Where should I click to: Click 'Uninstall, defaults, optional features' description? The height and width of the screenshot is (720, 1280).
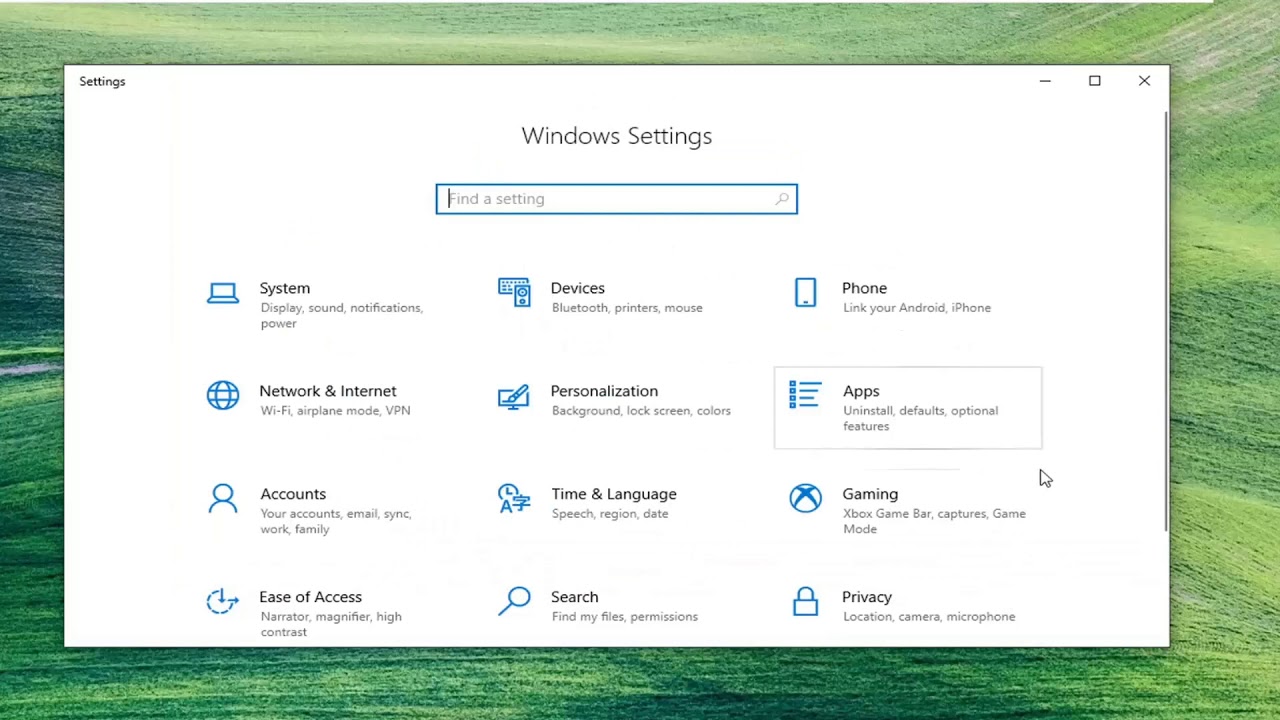[x=920, y=418]
